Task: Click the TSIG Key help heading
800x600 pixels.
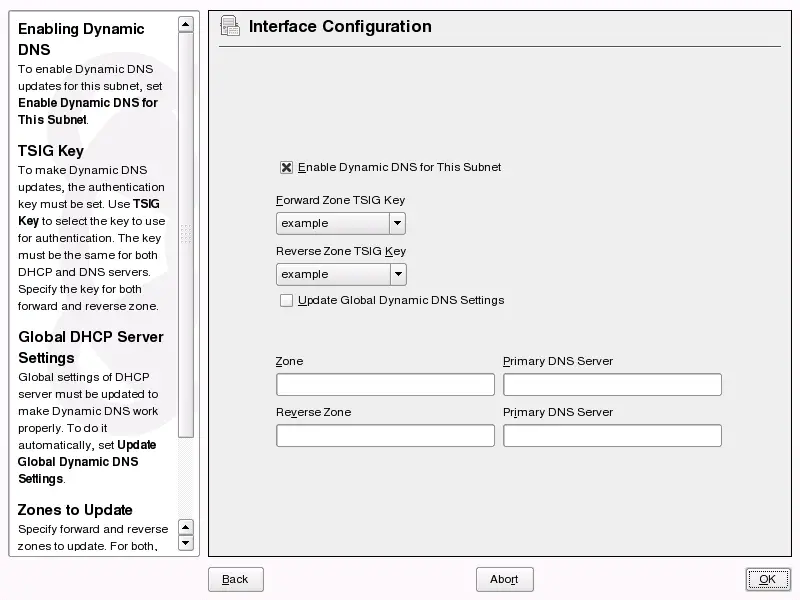Action: click(x=51, y=151)
